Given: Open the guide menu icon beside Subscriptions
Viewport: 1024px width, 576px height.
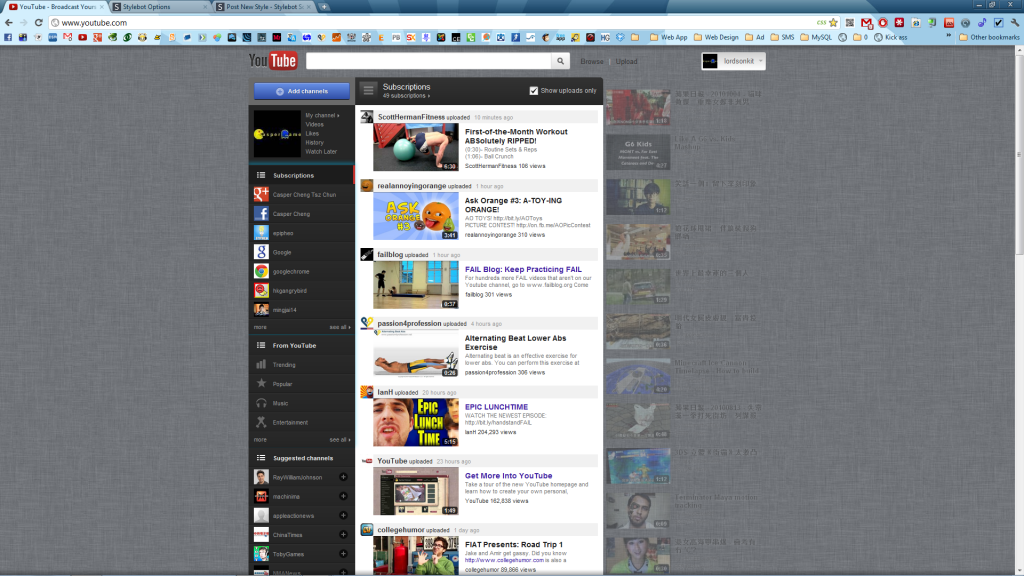Looking at the screenshot, I should (368, 90).
